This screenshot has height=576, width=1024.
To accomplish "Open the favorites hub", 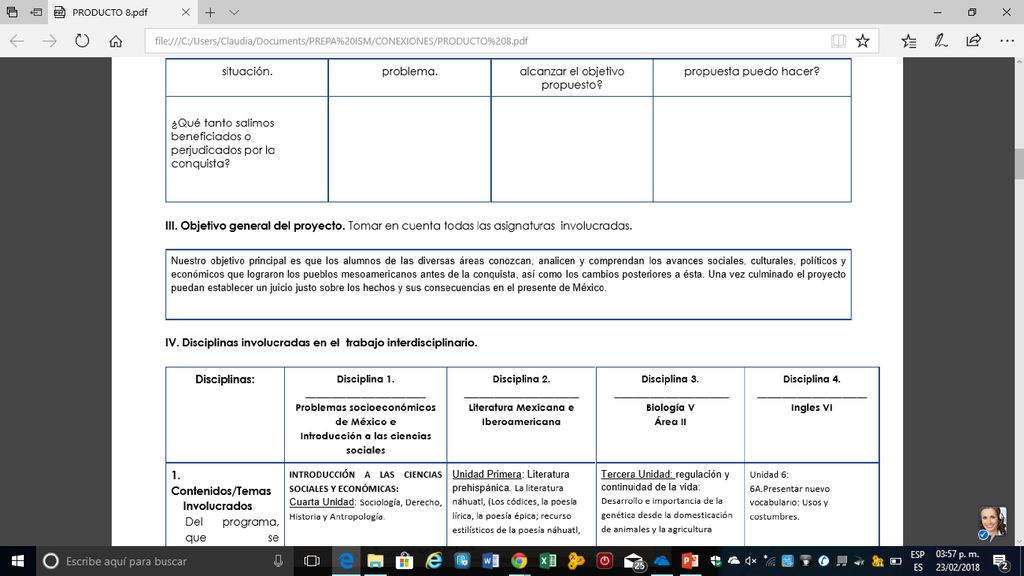I will (908, 40).
